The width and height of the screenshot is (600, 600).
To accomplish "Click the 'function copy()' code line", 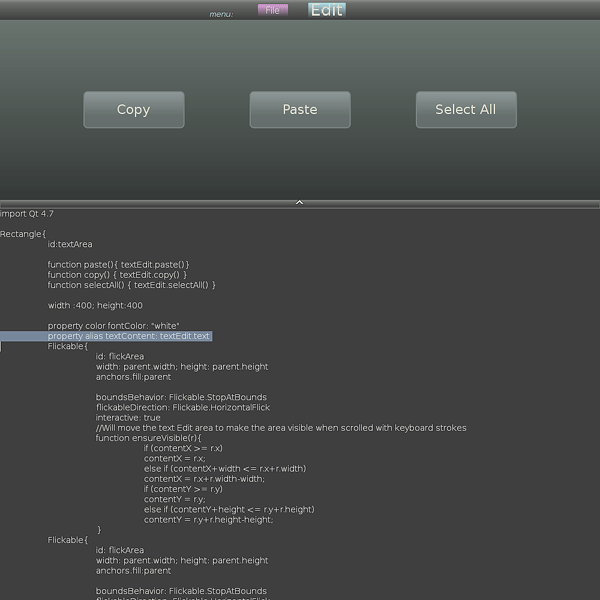I will pos(117,275).
